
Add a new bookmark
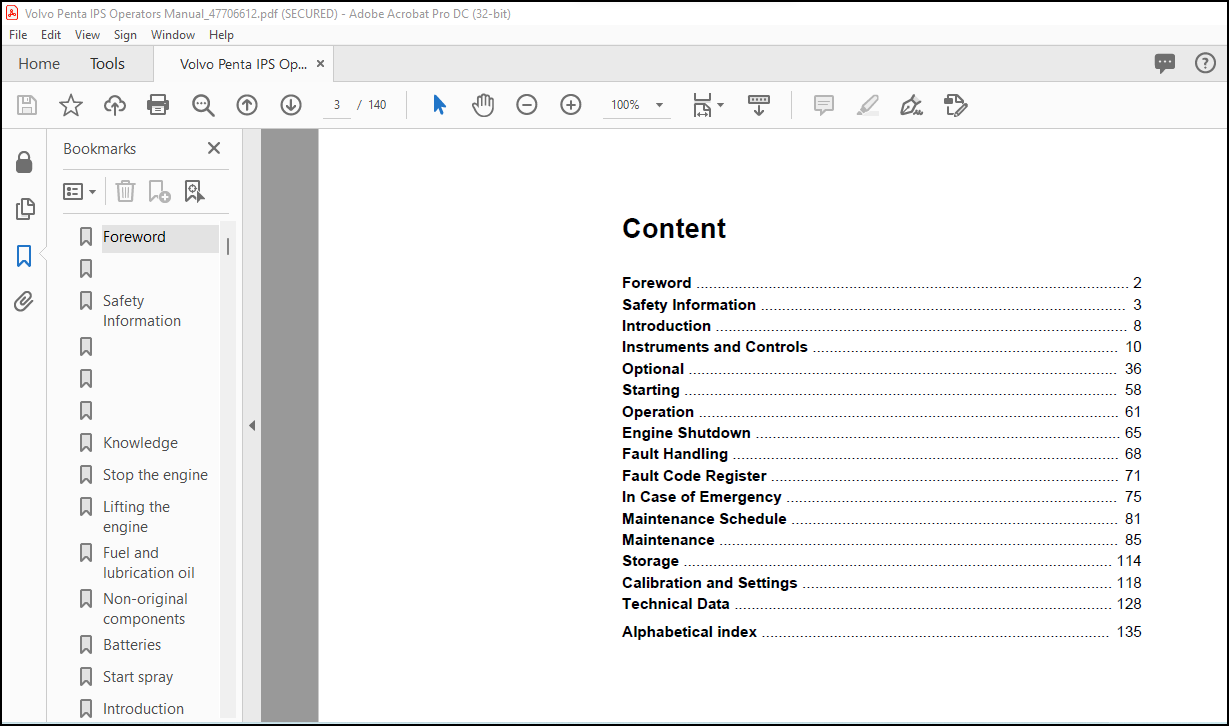[159, 191]
